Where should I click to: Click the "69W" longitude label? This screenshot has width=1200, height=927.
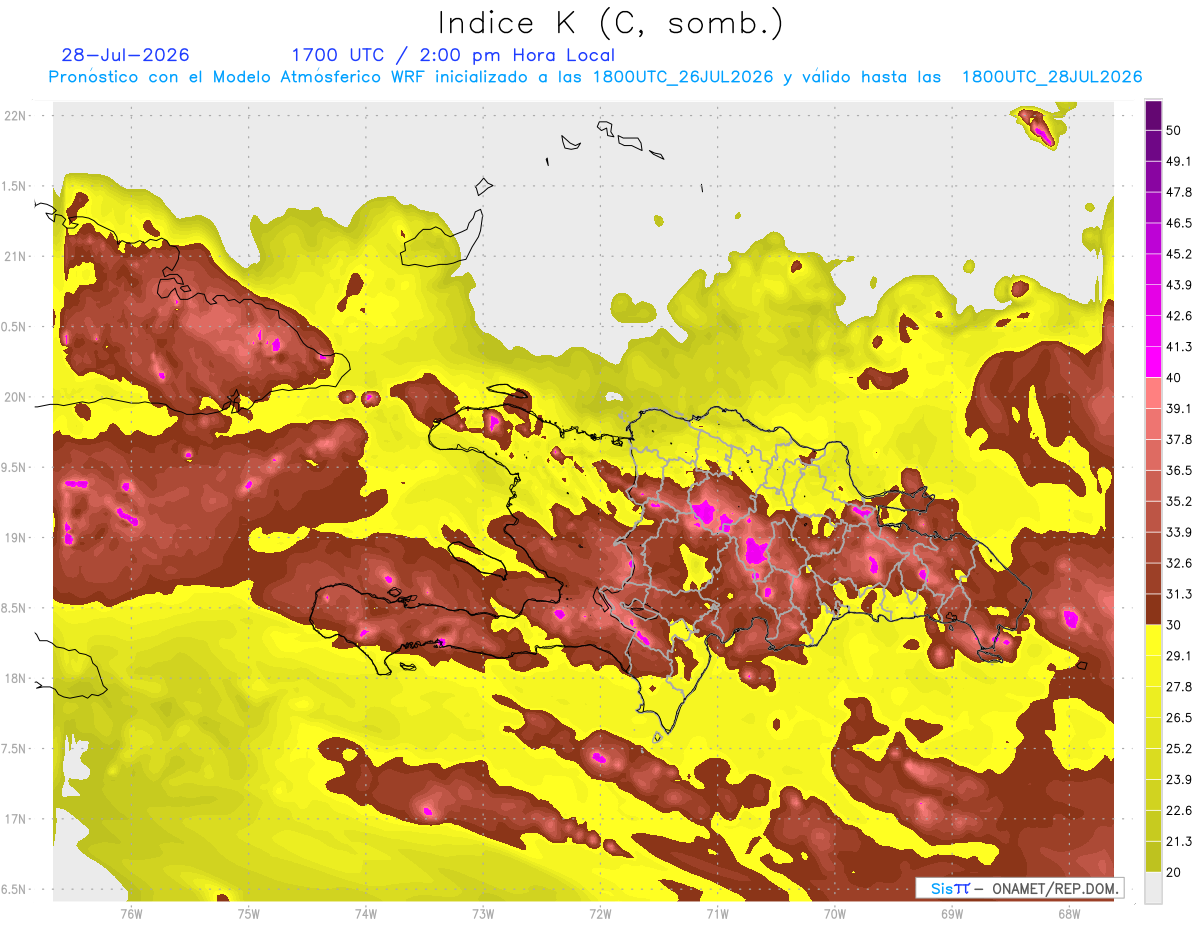tap(952, 914)
